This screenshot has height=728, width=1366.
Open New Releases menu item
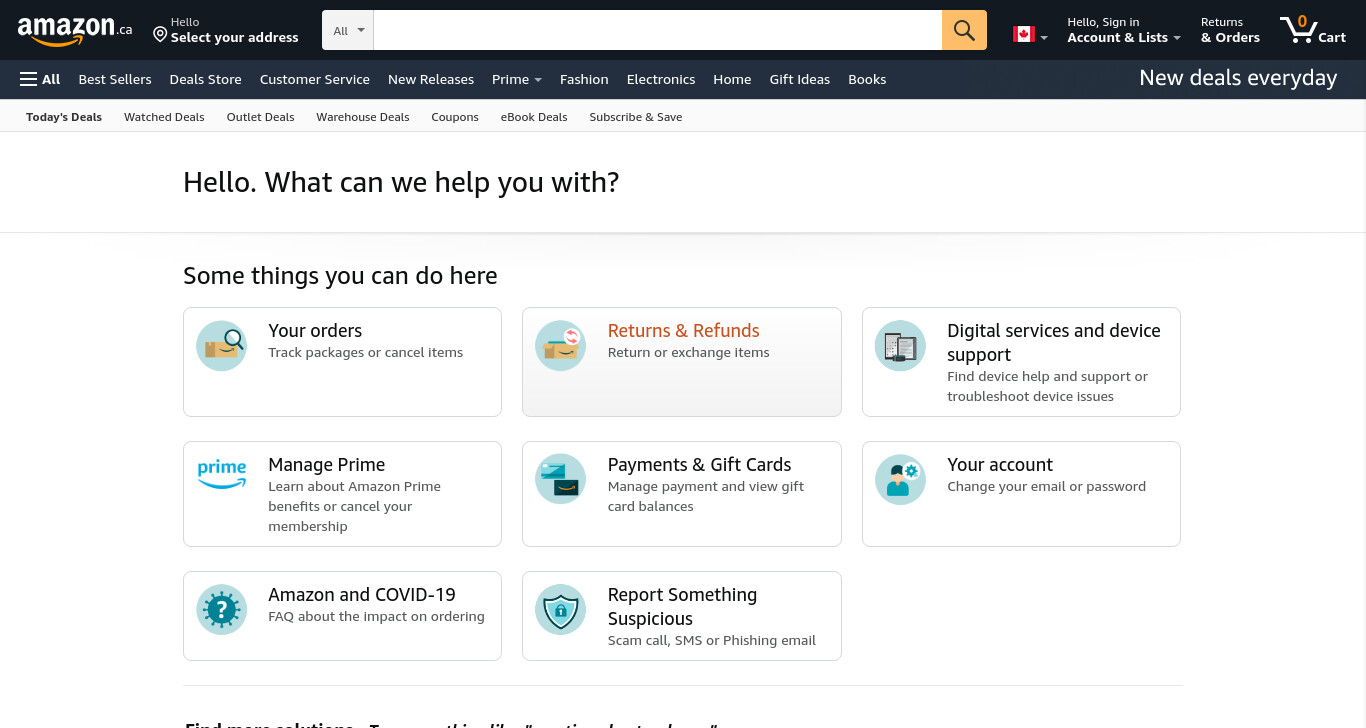tap(431, 79)
